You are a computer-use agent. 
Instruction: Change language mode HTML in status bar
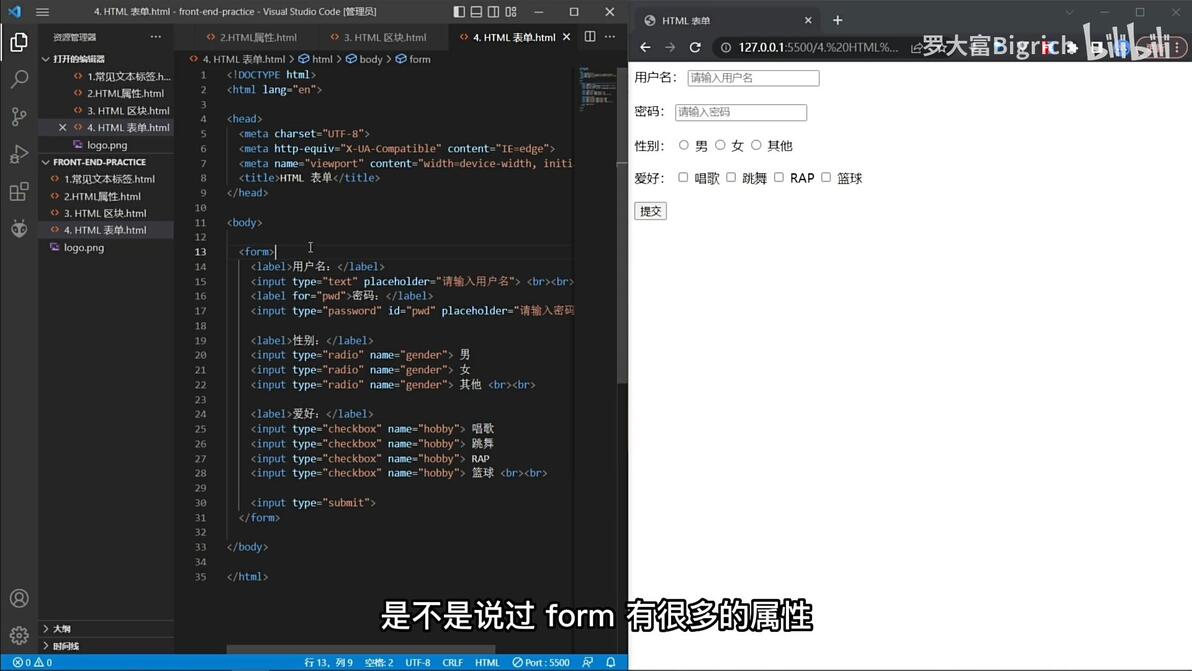tap(487, 663)
